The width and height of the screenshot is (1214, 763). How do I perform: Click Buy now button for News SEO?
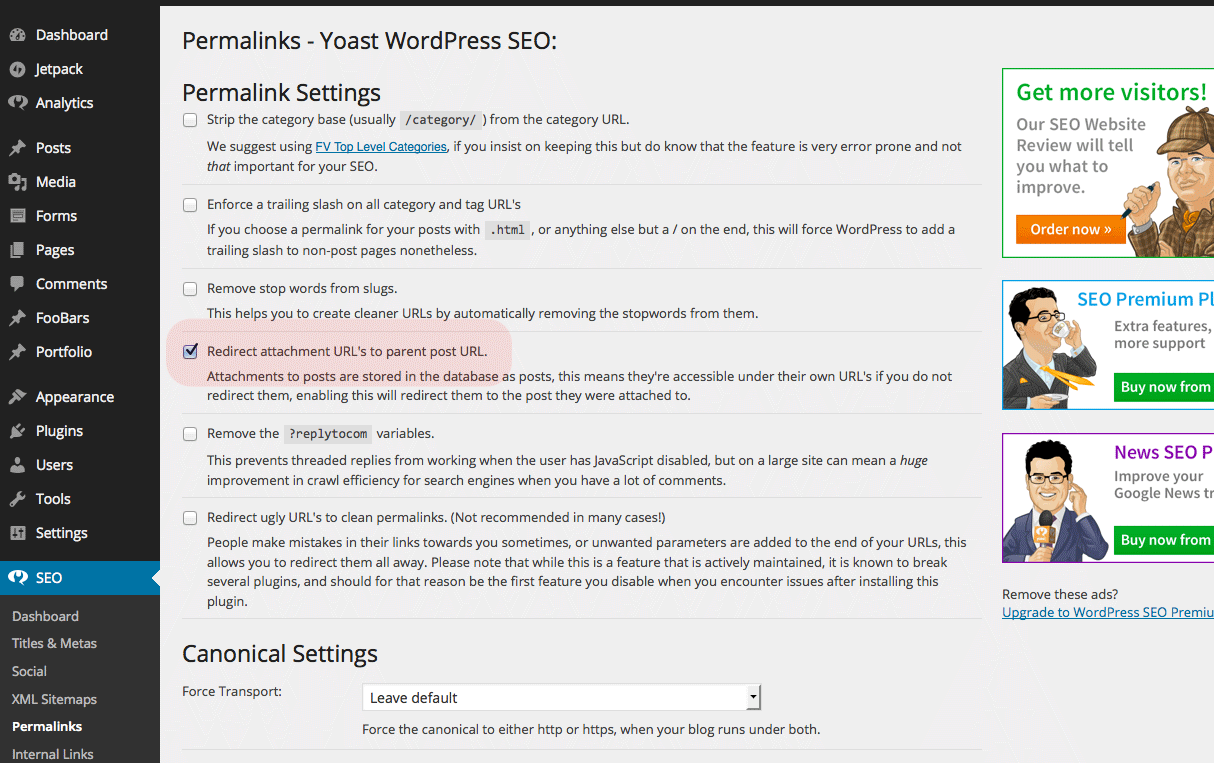[1164, 540]
